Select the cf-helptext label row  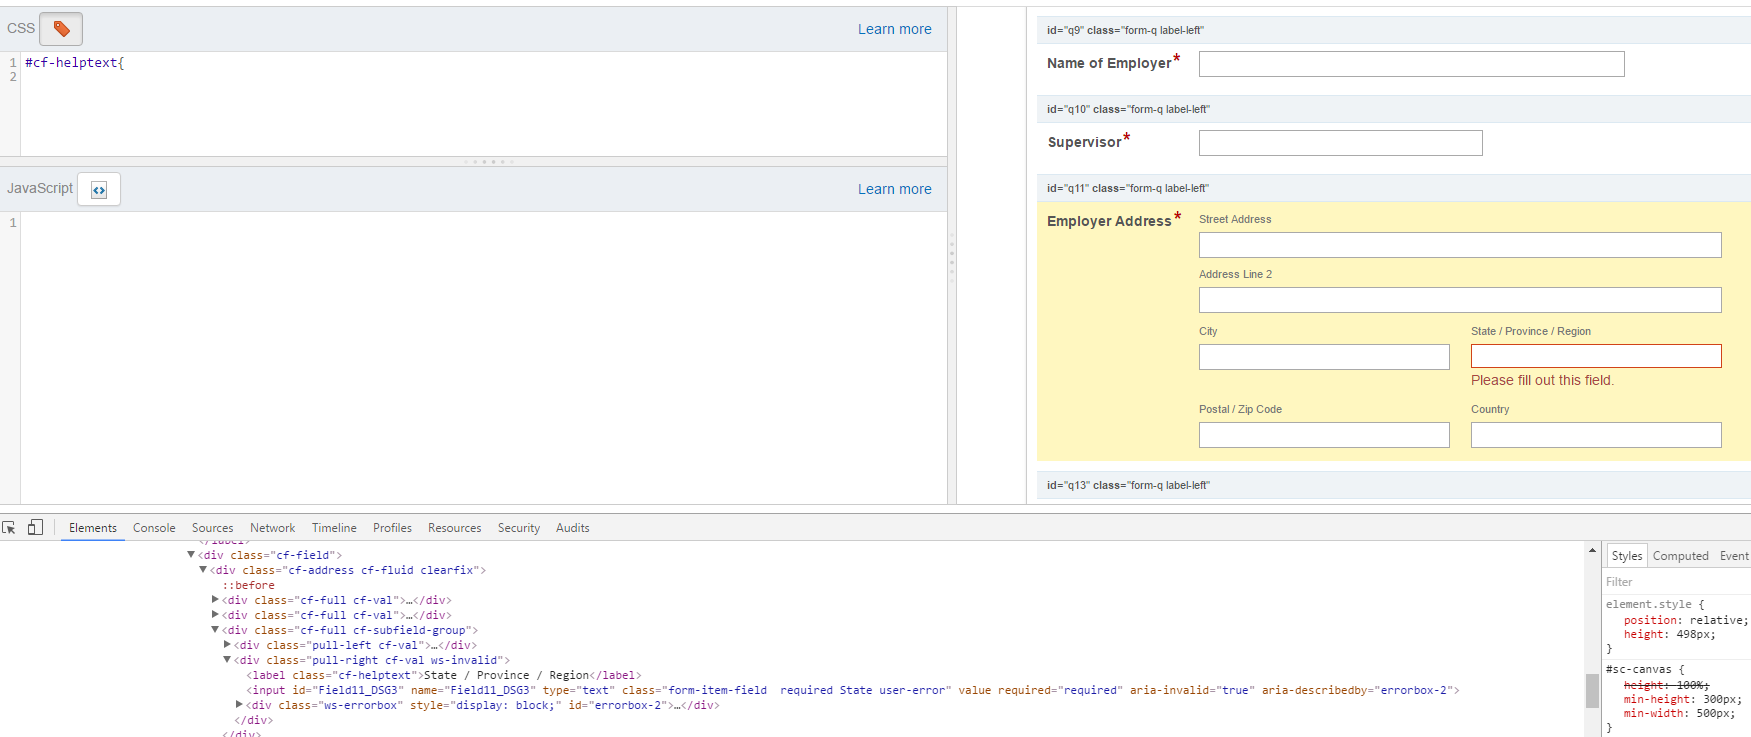click(444, 675)
